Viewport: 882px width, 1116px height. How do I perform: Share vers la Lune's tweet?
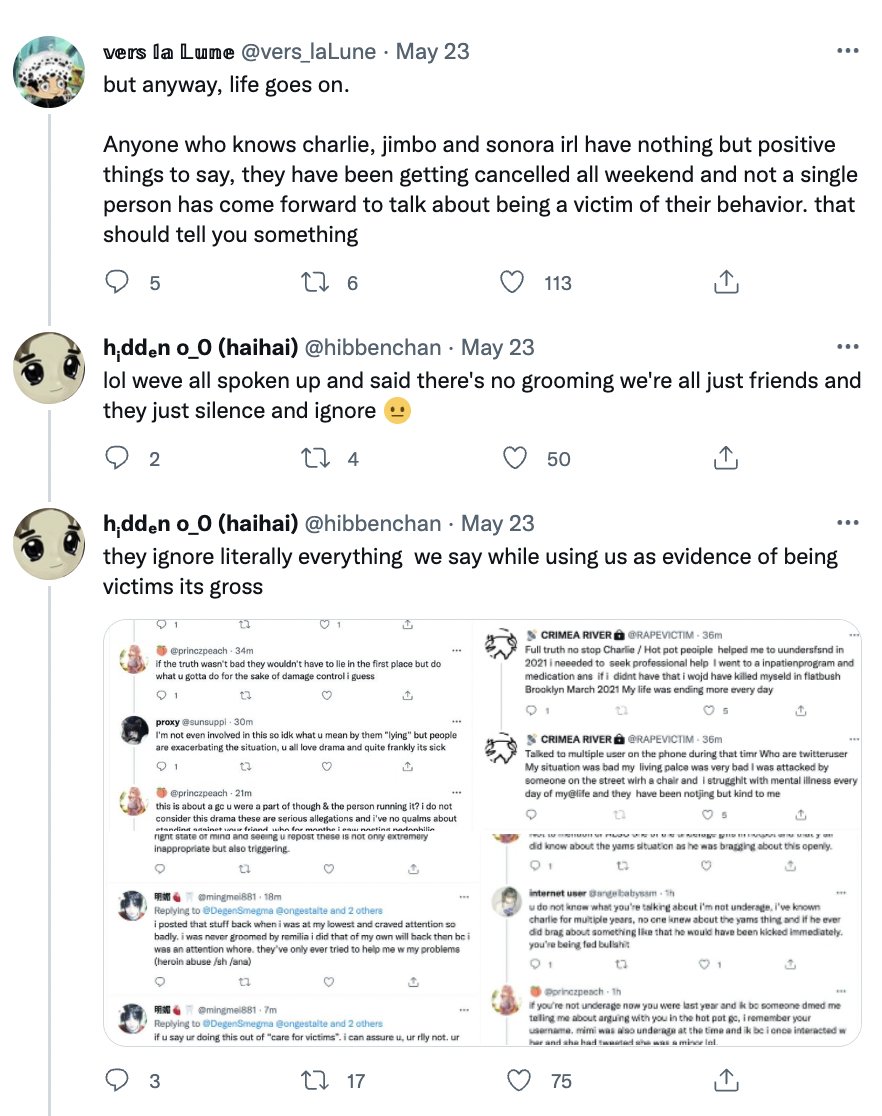pyautogui.click(x=726, y=283)
